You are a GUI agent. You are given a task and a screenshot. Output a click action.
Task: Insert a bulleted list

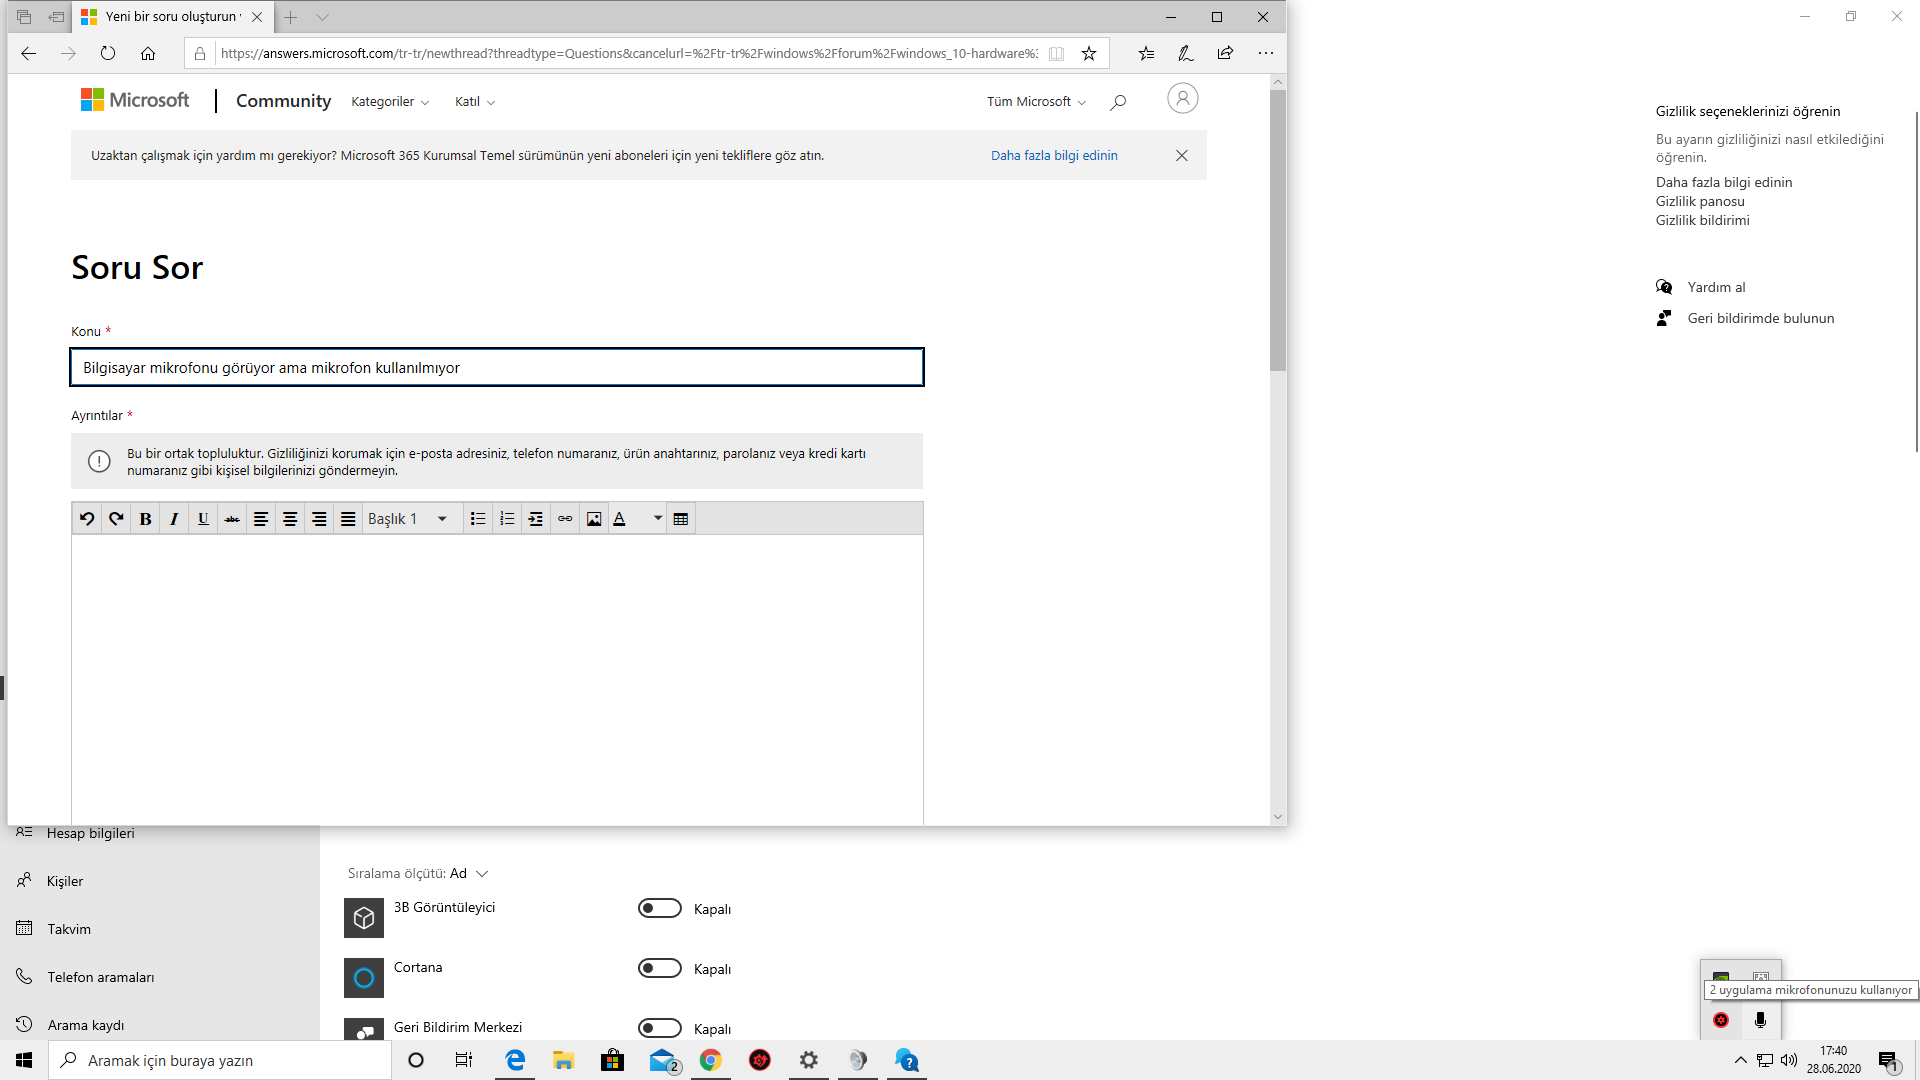[x=478, y=519]
